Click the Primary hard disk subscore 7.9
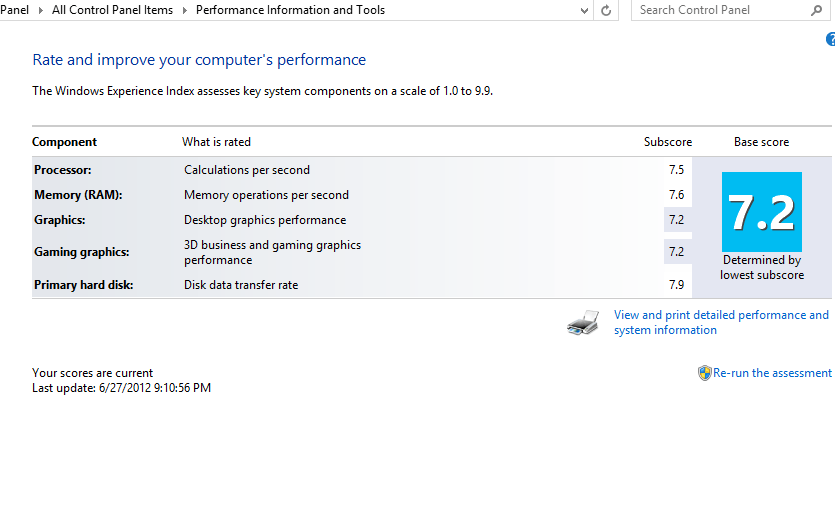This screenshot has width=835, height=505. (676, 285)
